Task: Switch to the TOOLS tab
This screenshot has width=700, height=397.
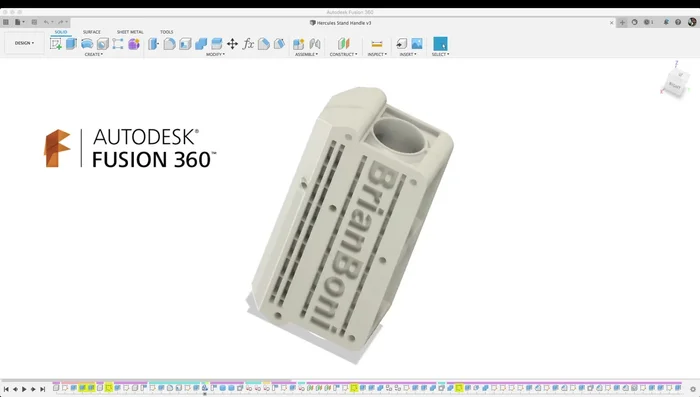Action: pyautogui.click(x=167, y=32)
